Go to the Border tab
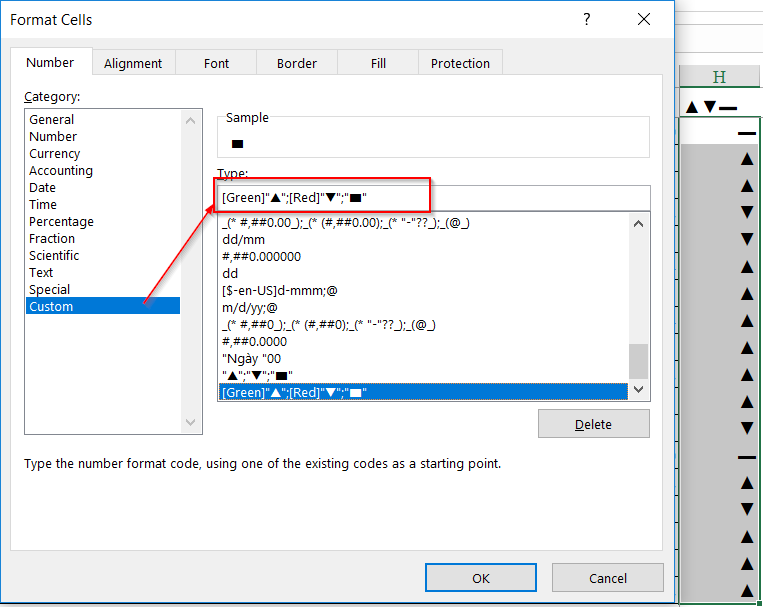 click(x=297, y=63)
